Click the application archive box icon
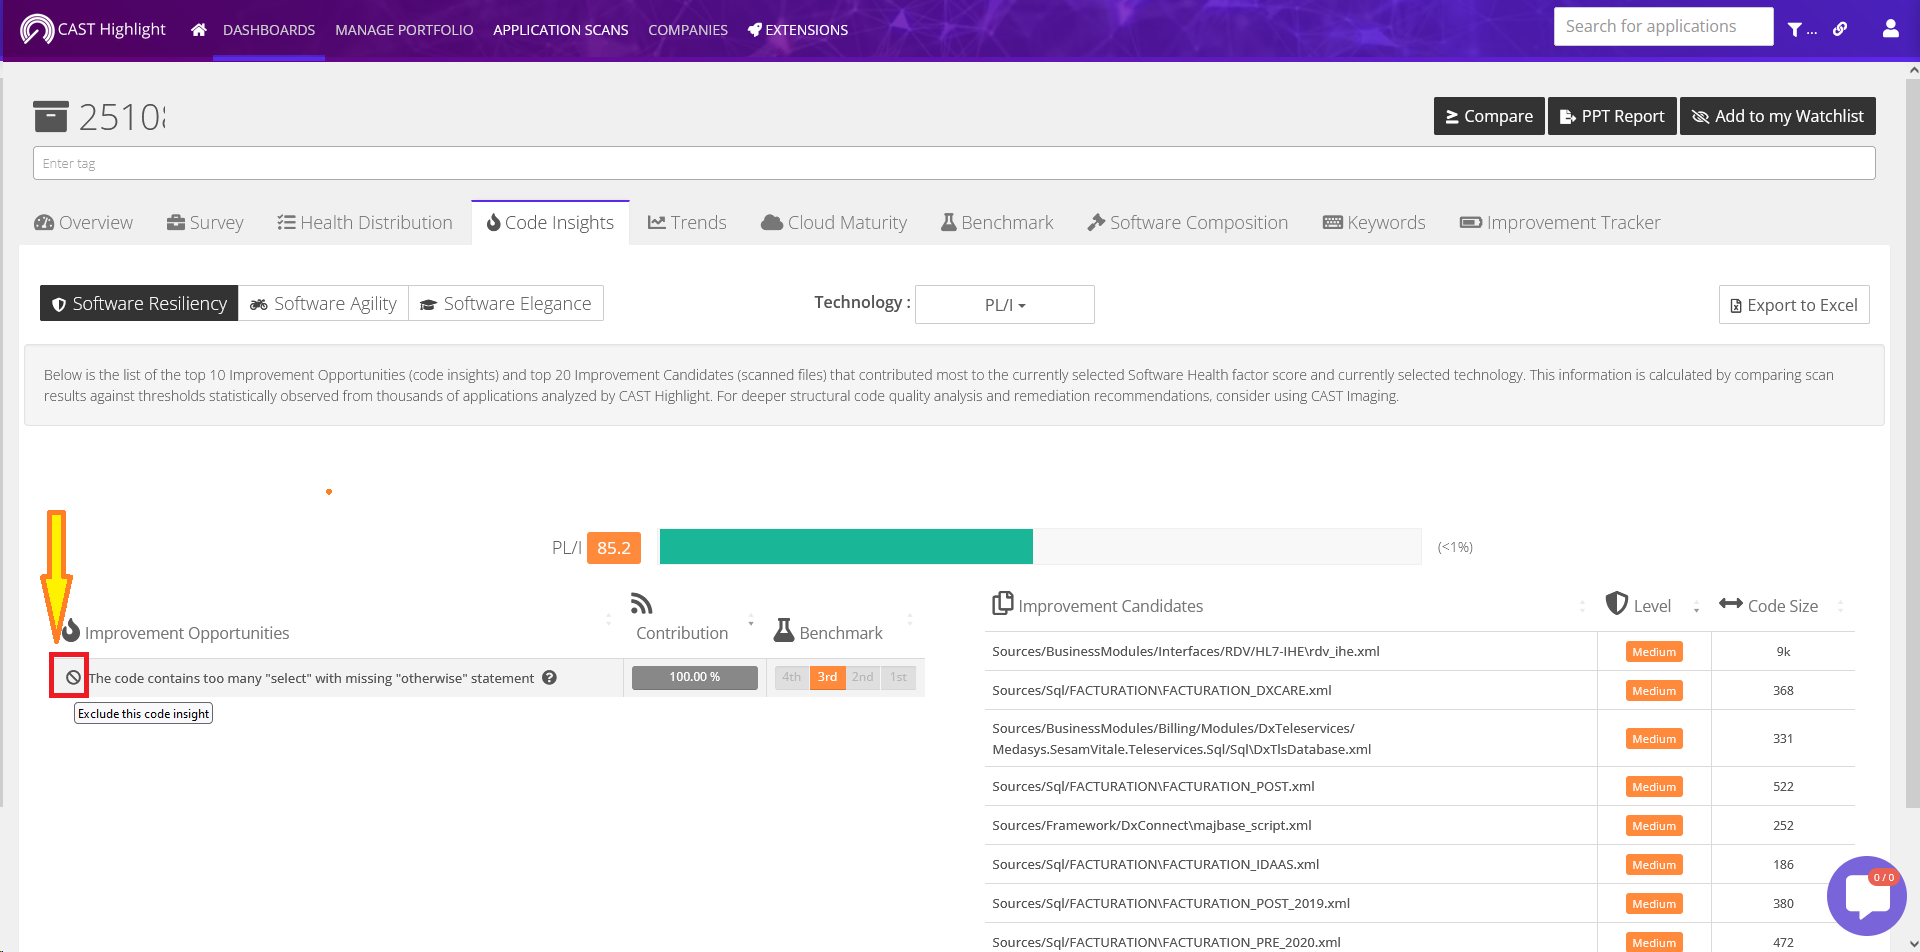1920x952 pixels. [x=51, y=116]
